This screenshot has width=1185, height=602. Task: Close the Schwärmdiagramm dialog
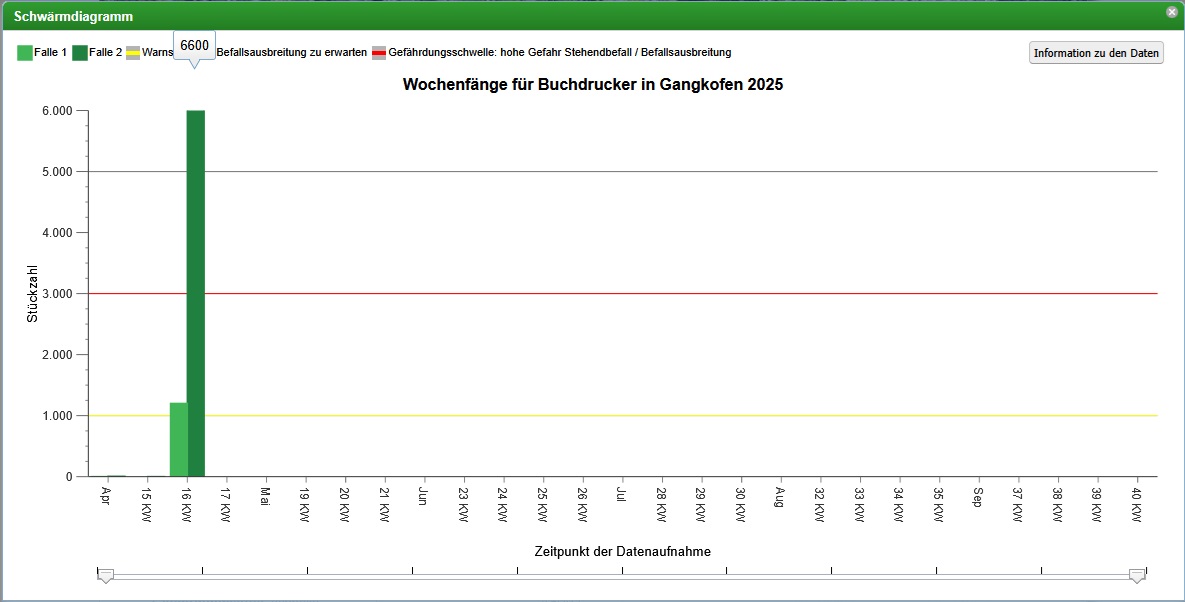pos(1171,12)
